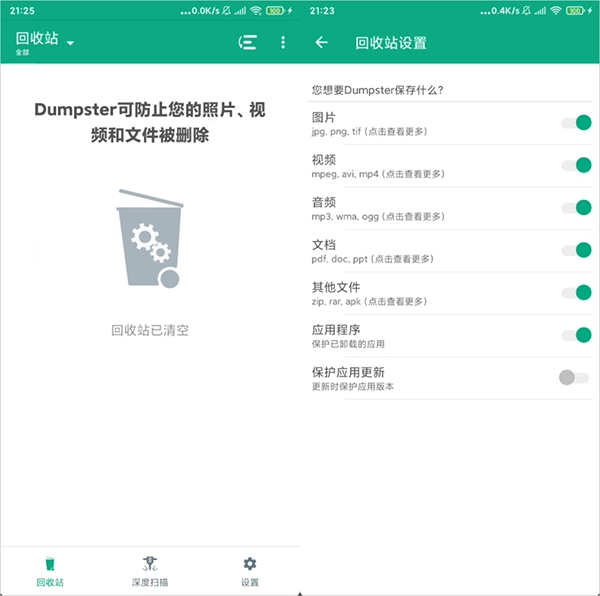Switch to the 深度扫描 tab label

[150, 582]
